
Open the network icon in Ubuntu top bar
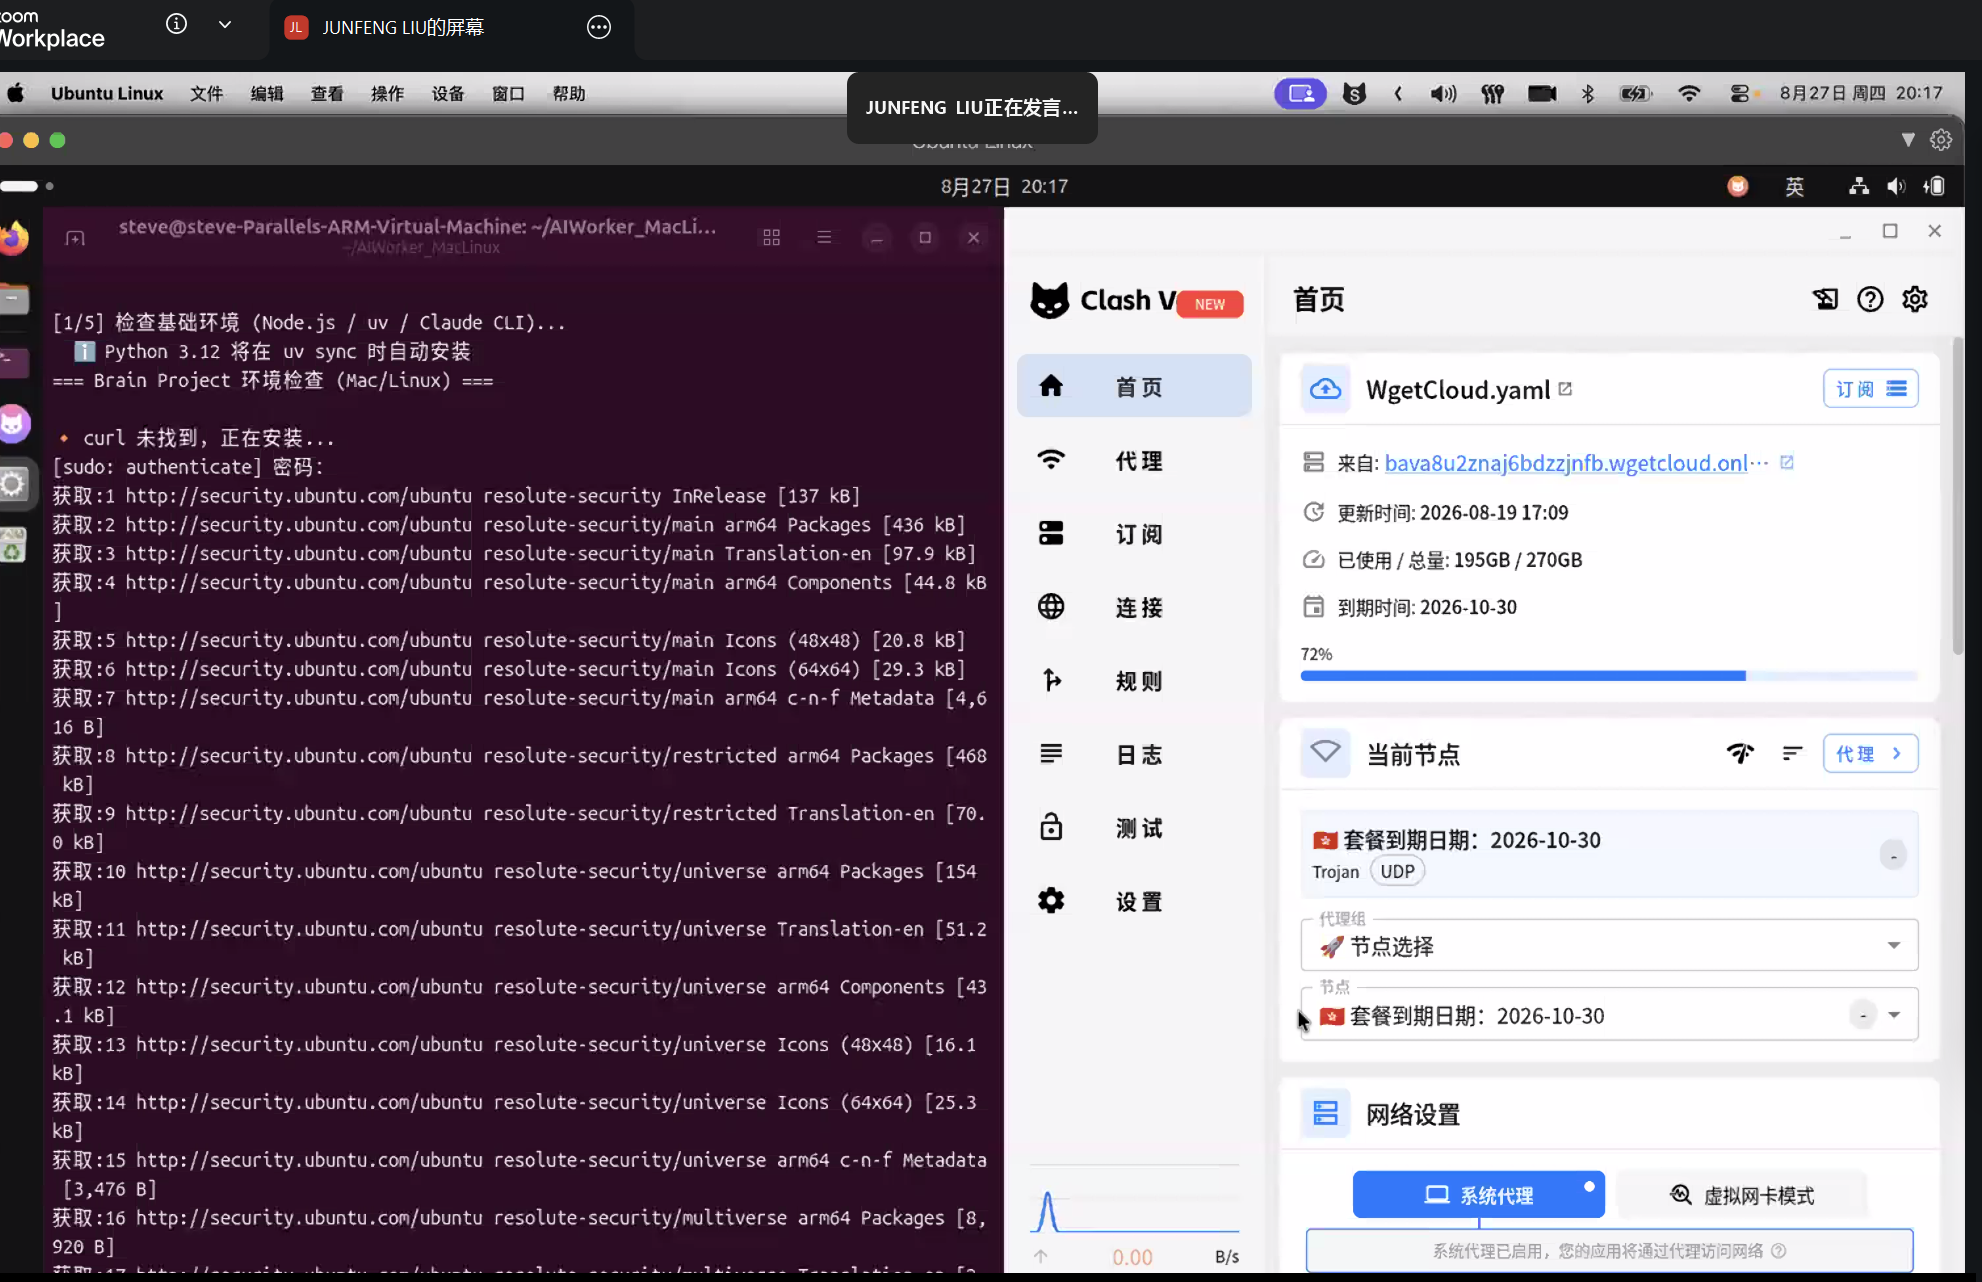point(1859,186)
